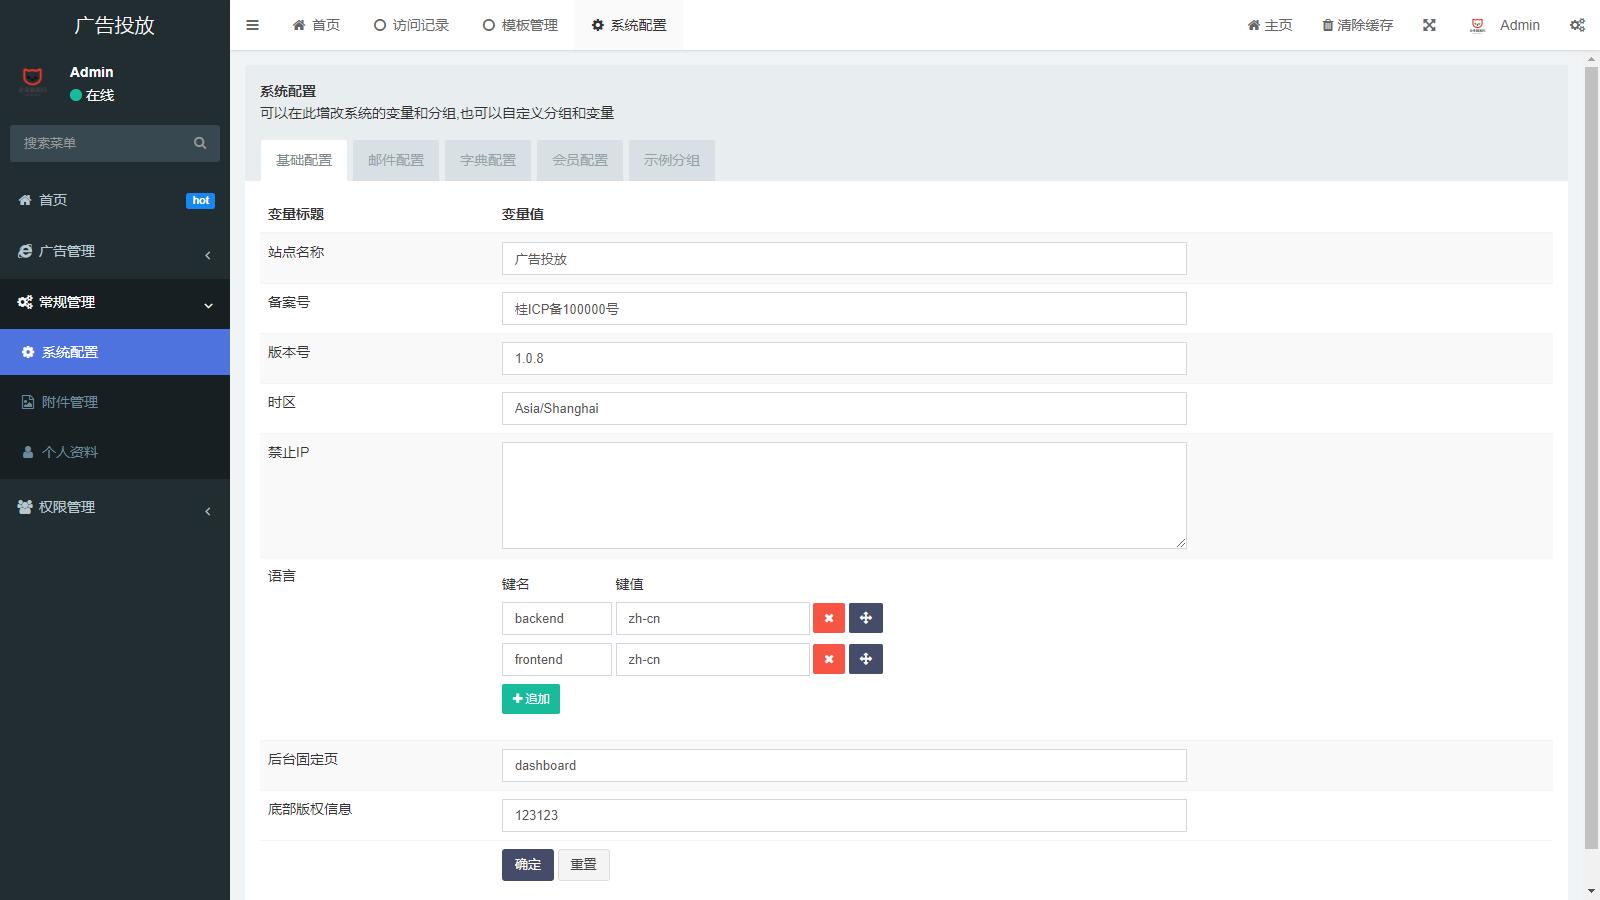Open the 访问记录 top tab
Viewport: 1600px width, 900px height.
pos(411,25)
